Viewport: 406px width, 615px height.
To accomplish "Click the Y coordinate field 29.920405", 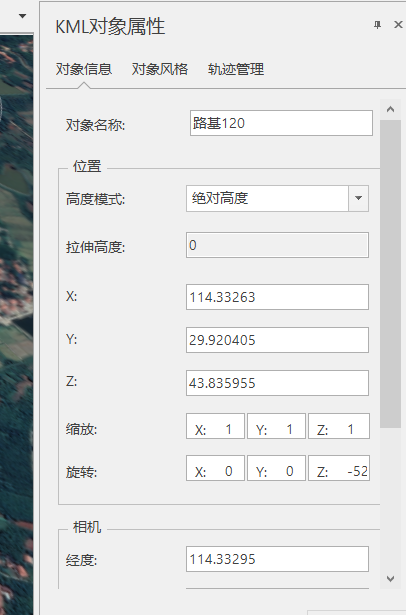I will click(277, 340).
